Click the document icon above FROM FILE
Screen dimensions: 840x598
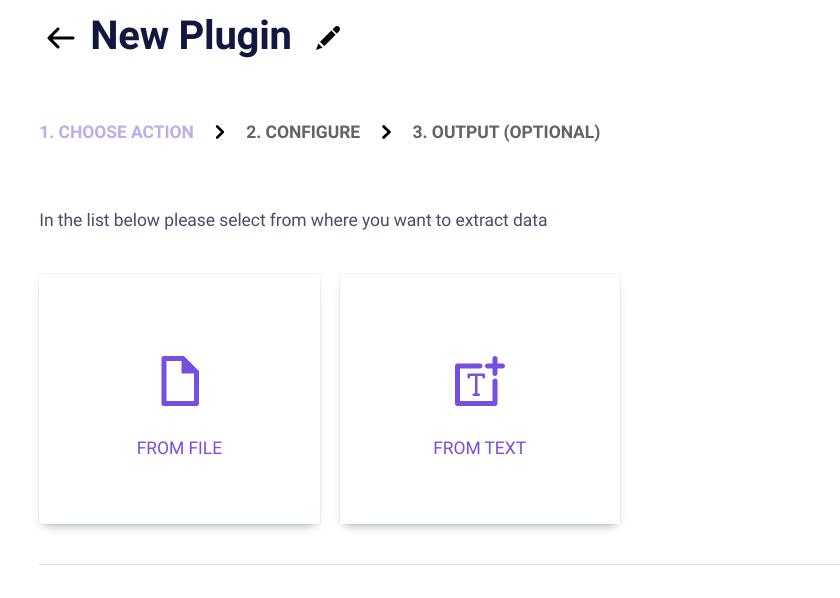coord(180,381)
